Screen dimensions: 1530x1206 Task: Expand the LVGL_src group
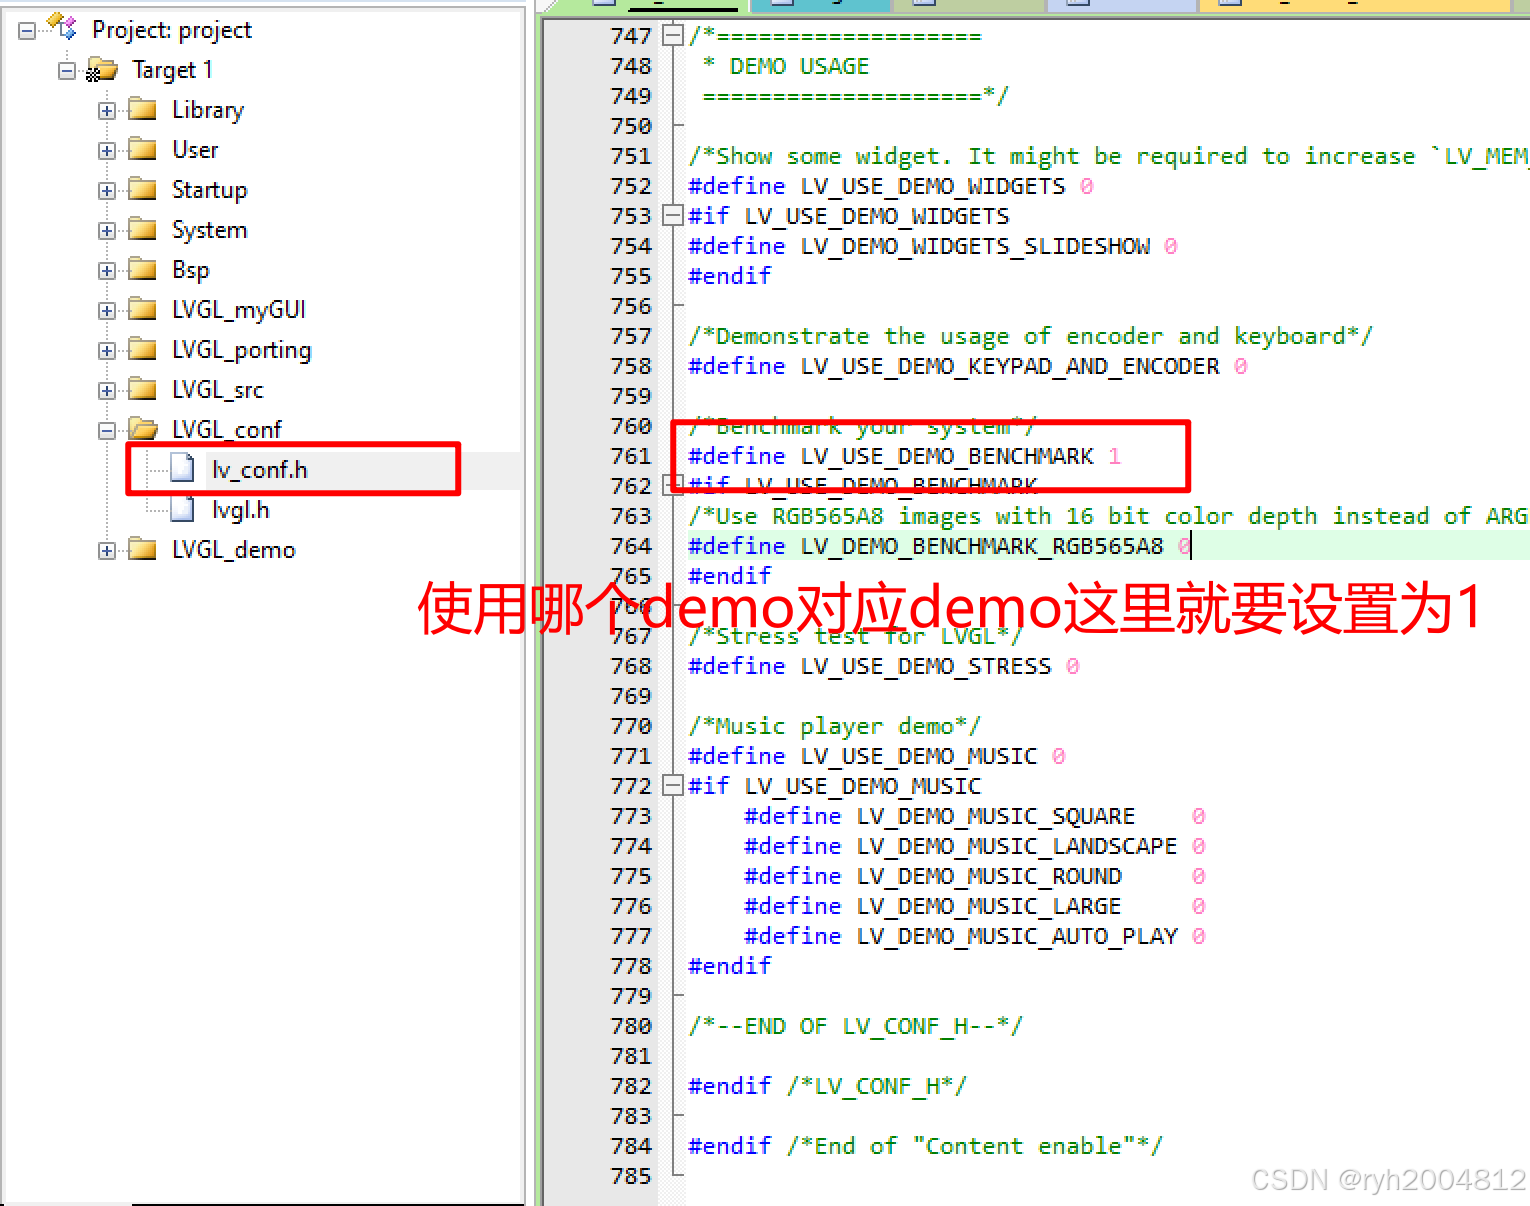(x=107, y=390)
